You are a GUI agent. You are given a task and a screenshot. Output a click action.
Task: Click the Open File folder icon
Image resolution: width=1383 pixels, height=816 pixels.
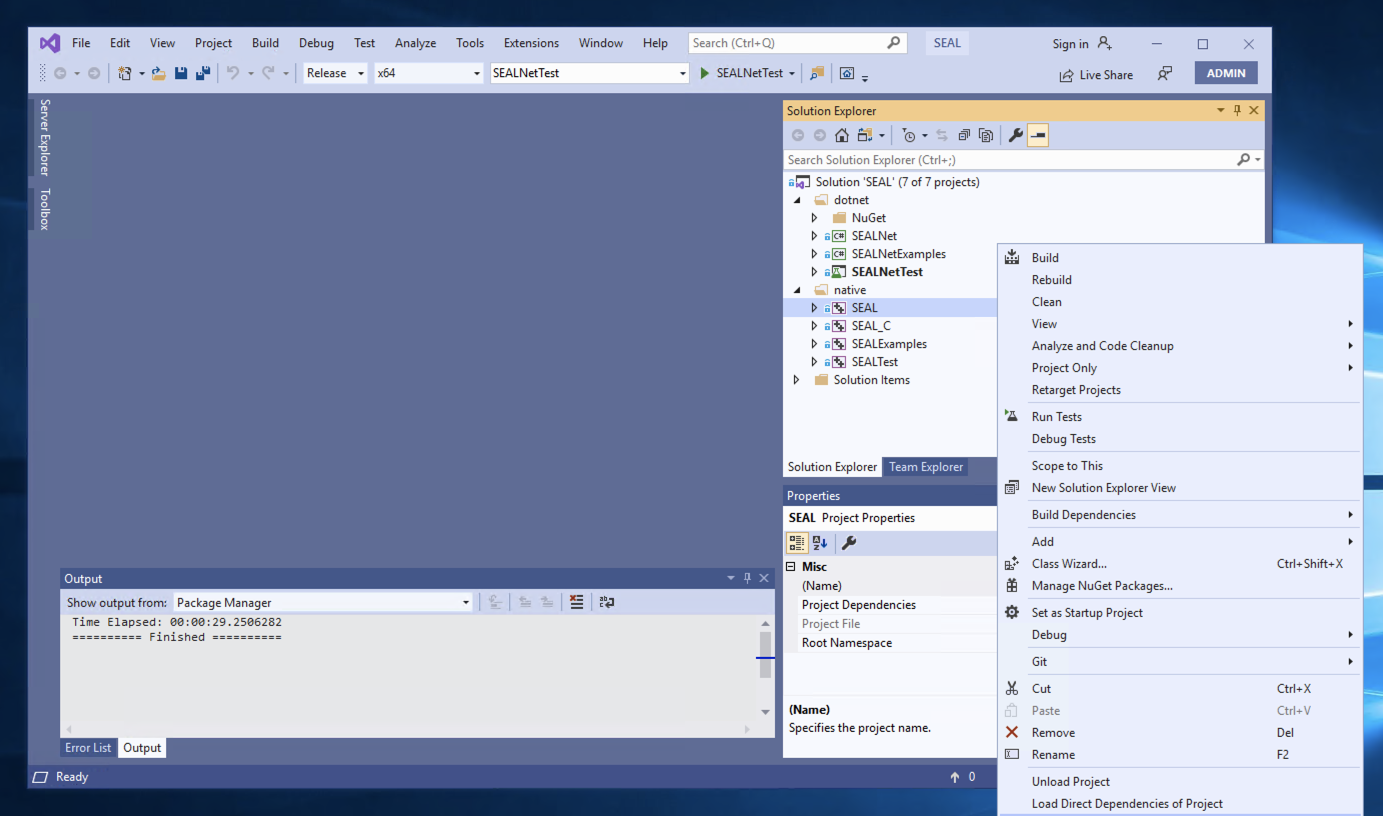tap(158, 73)
